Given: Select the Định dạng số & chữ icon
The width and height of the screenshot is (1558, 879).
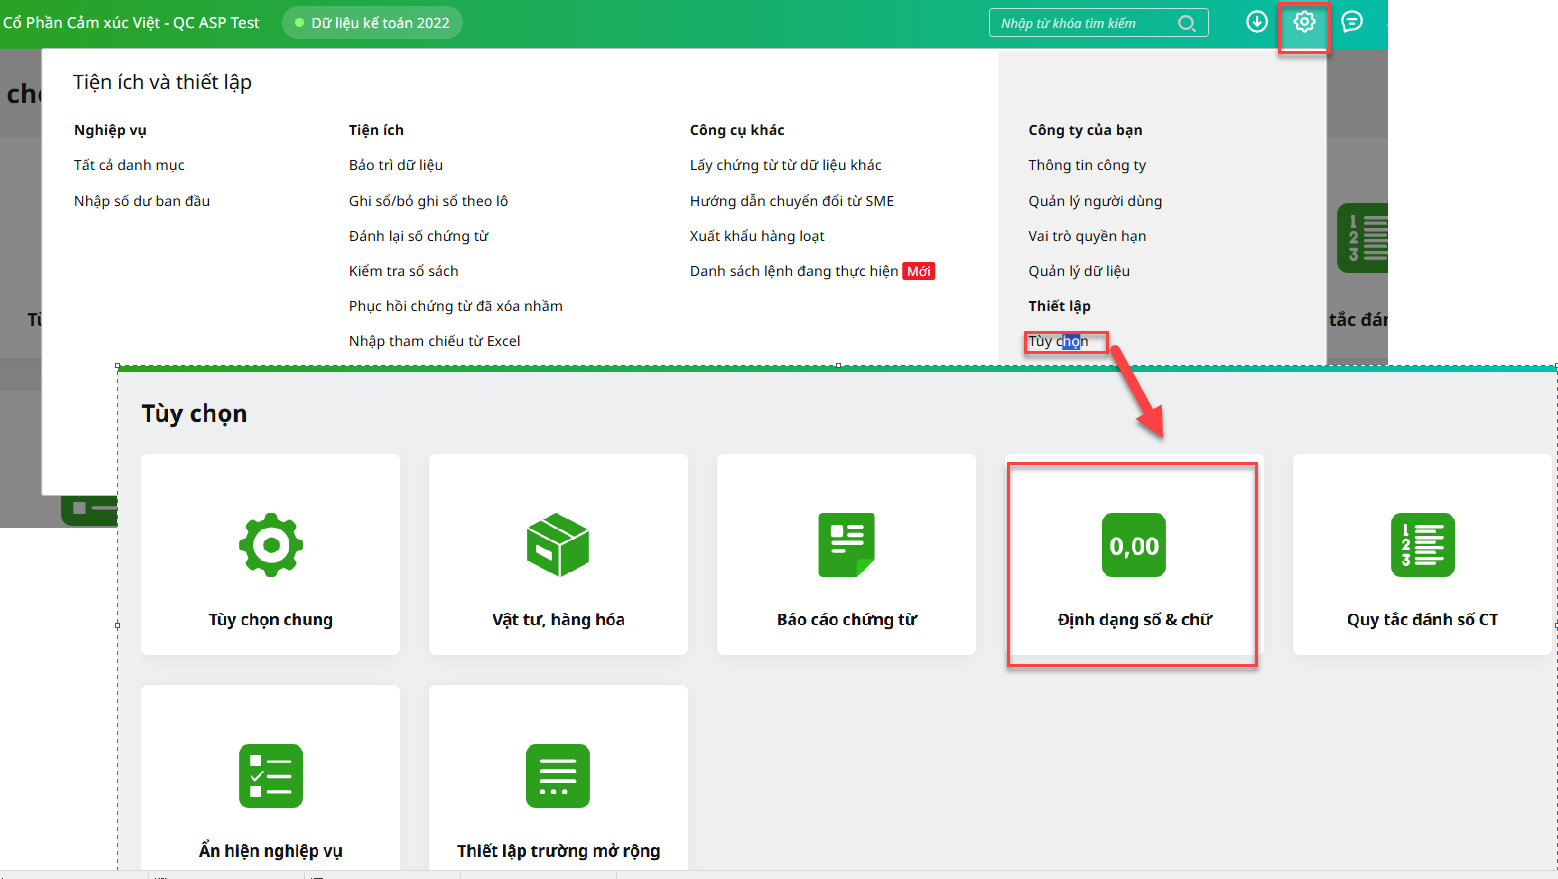Looking at the screenshot, I should (x=1133, y=546).
